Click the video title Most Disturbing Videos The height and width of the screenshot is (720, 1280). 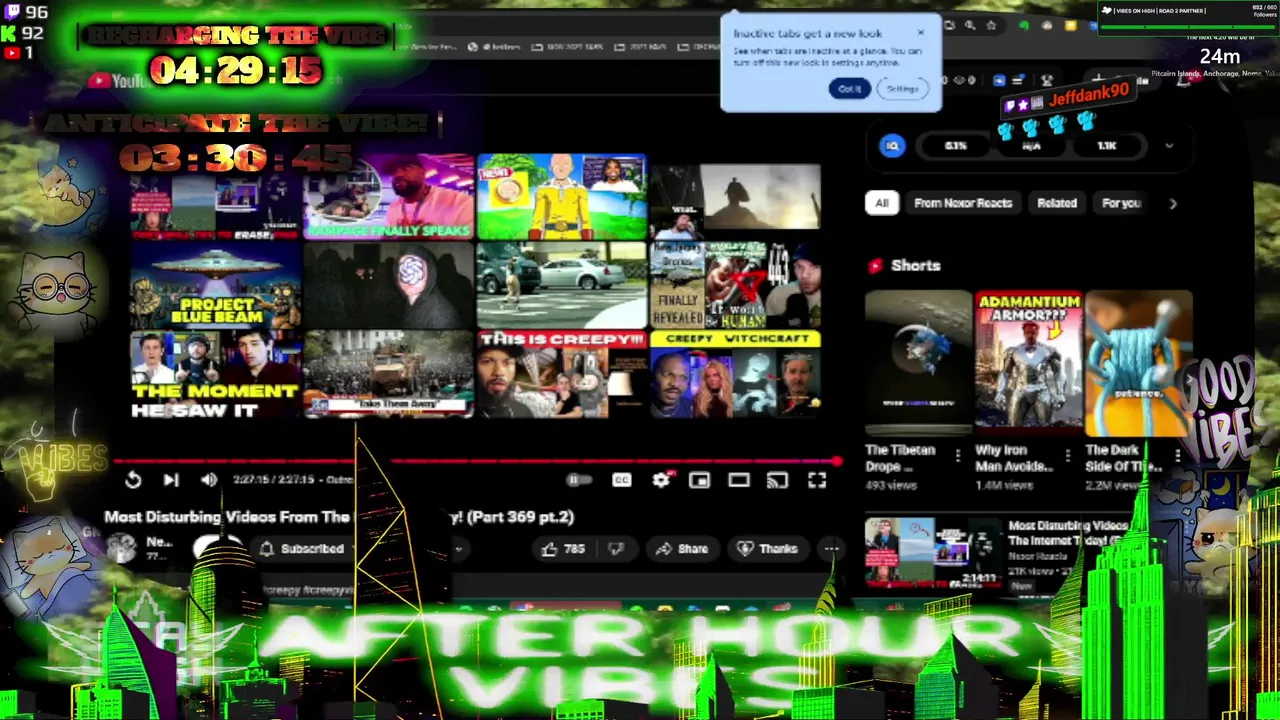point(338,517)
